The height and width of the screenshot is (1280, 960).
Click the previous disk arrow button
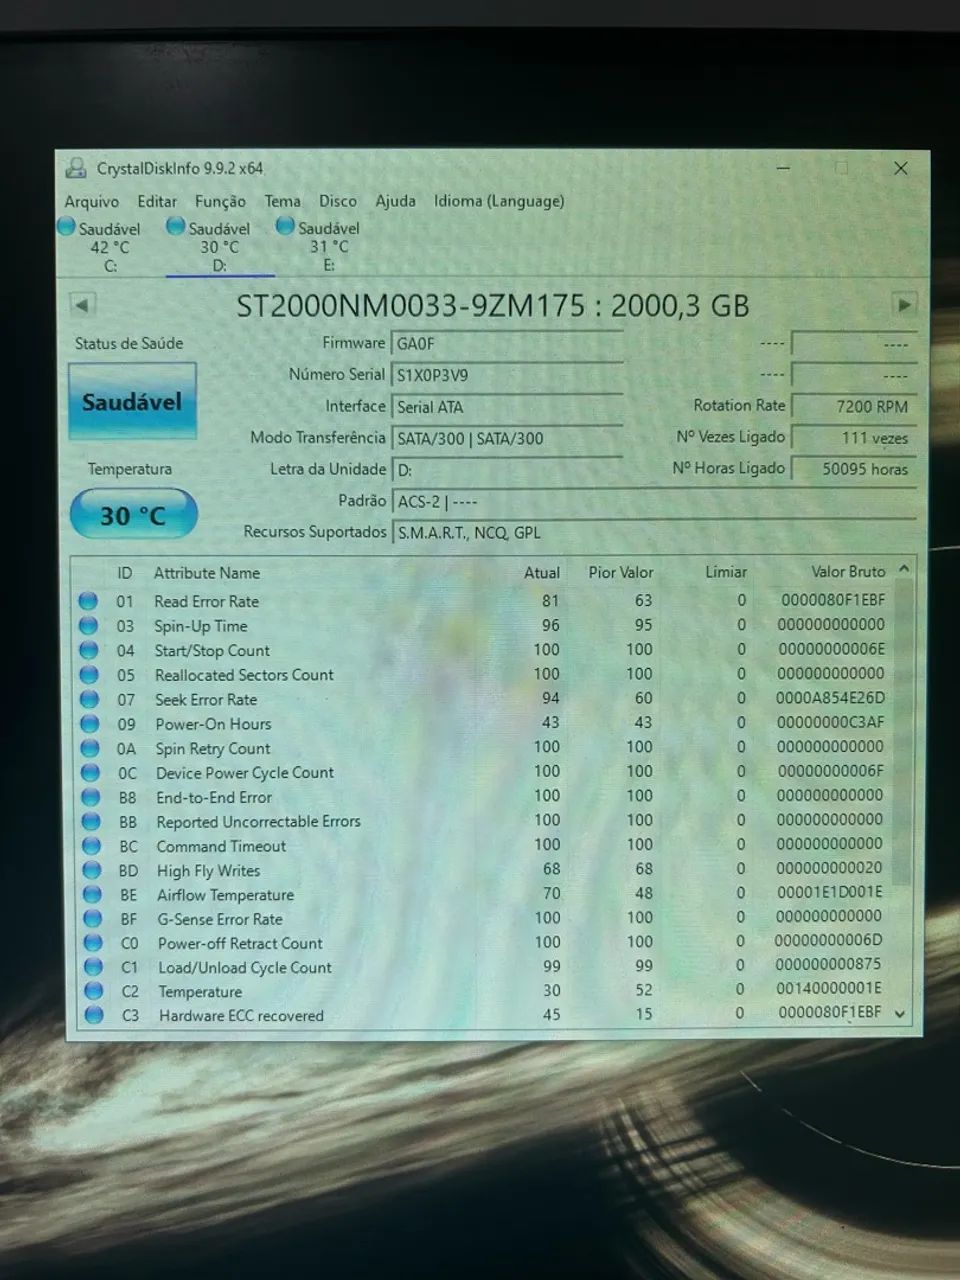pos(83,304)
